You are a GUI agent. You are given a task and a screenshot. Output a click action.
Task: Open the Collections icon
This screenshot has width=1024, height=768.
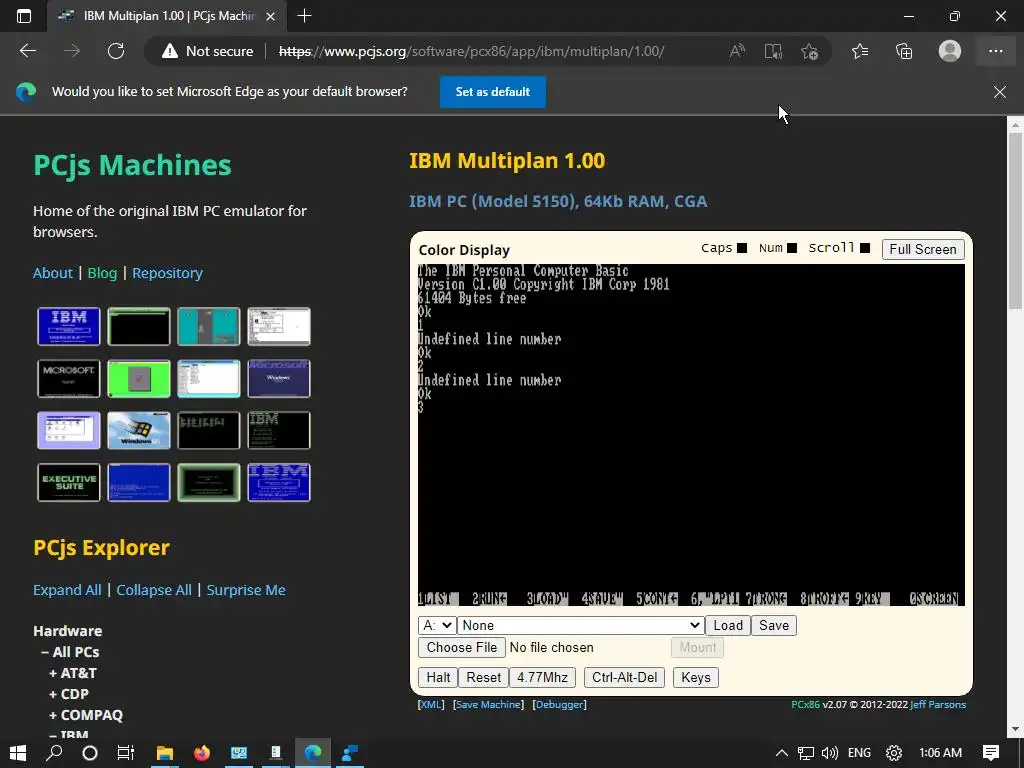[x=904, y=51]
